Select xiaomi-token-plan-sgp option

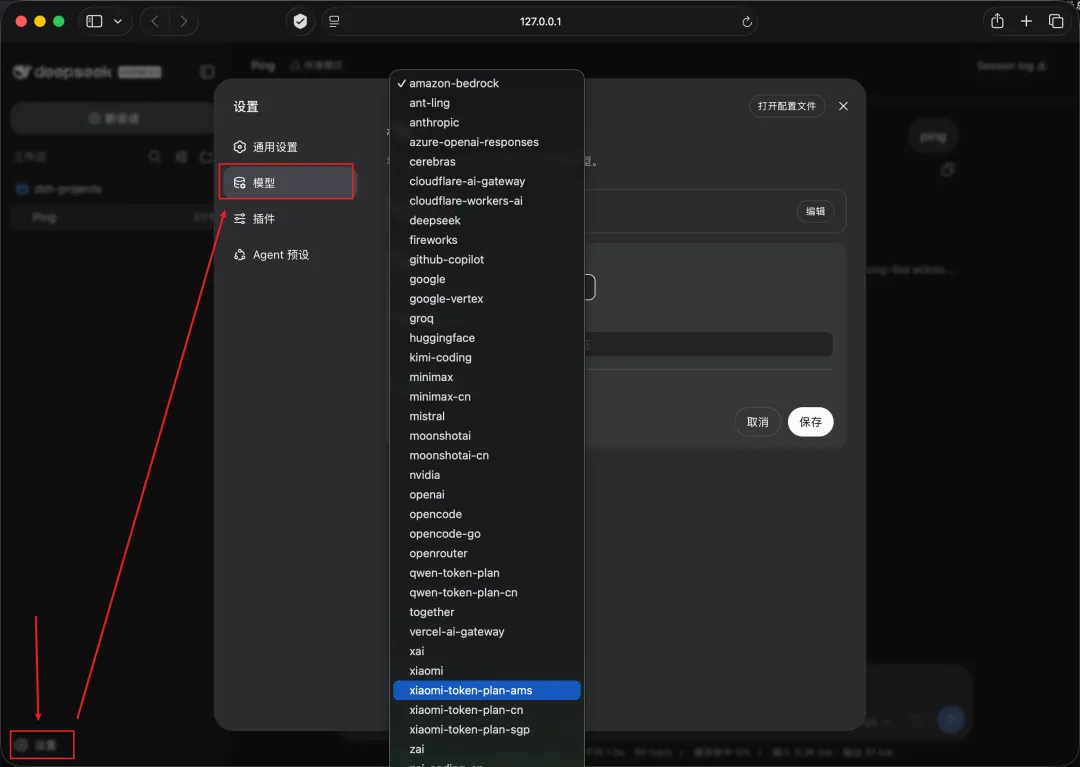(486, 731)
